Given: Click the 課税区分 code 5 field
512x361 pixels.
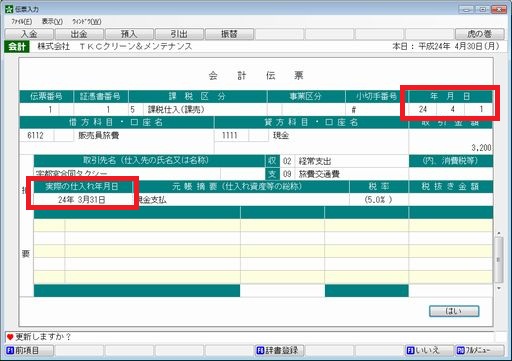Looking at the screenshot, I should (136, 109).
